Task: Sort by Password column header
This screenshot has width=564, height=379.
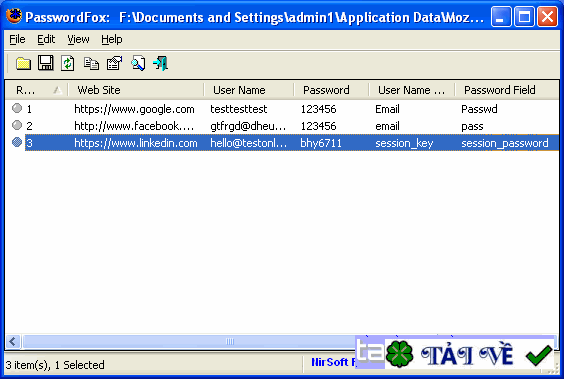Action: [331, 90]
